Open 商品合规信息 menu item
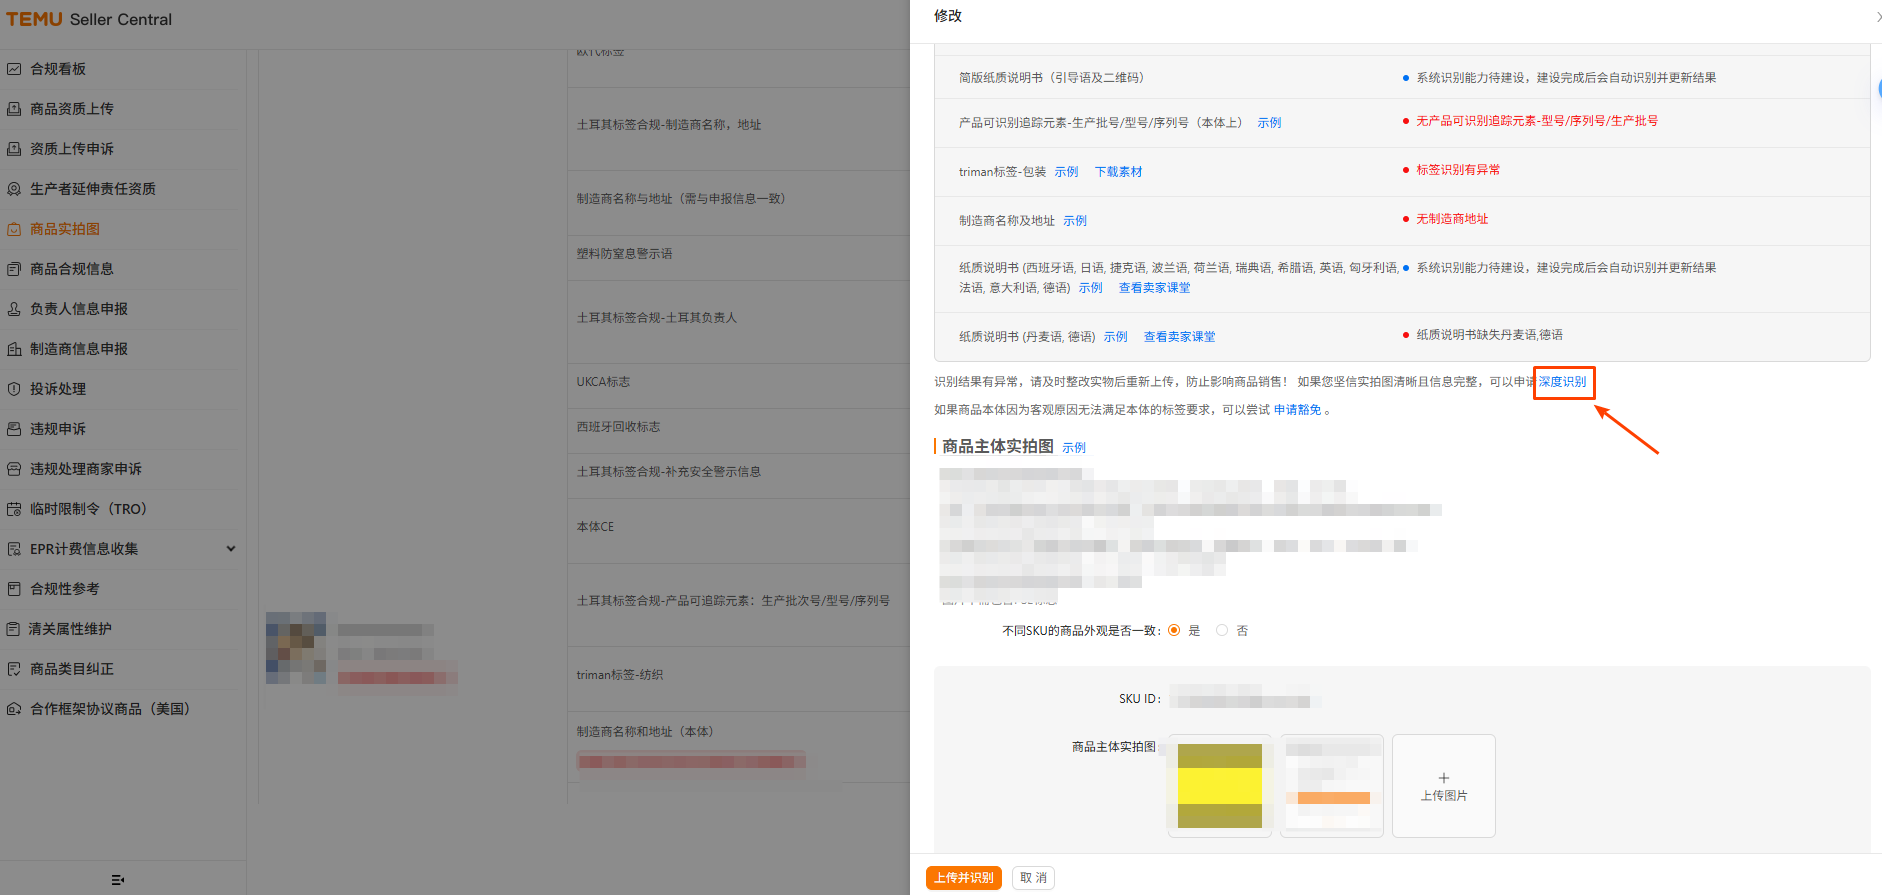 (x=72, y=269)
